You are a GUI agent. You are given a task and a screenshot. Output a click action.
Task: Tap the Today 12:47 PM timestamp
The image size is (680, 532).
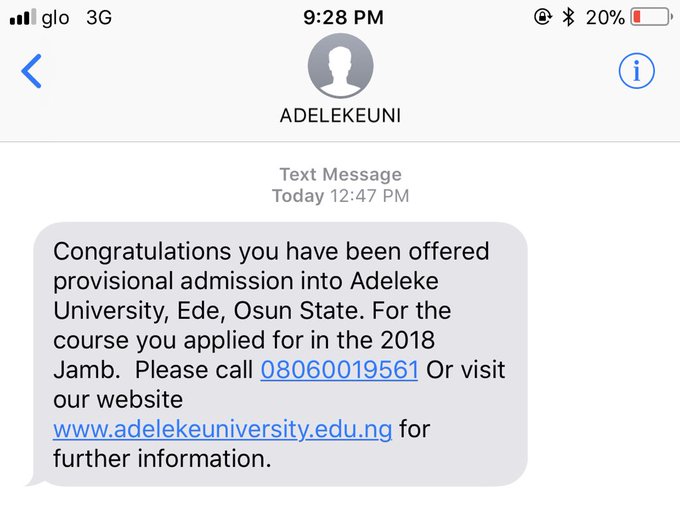coord(340,196)
